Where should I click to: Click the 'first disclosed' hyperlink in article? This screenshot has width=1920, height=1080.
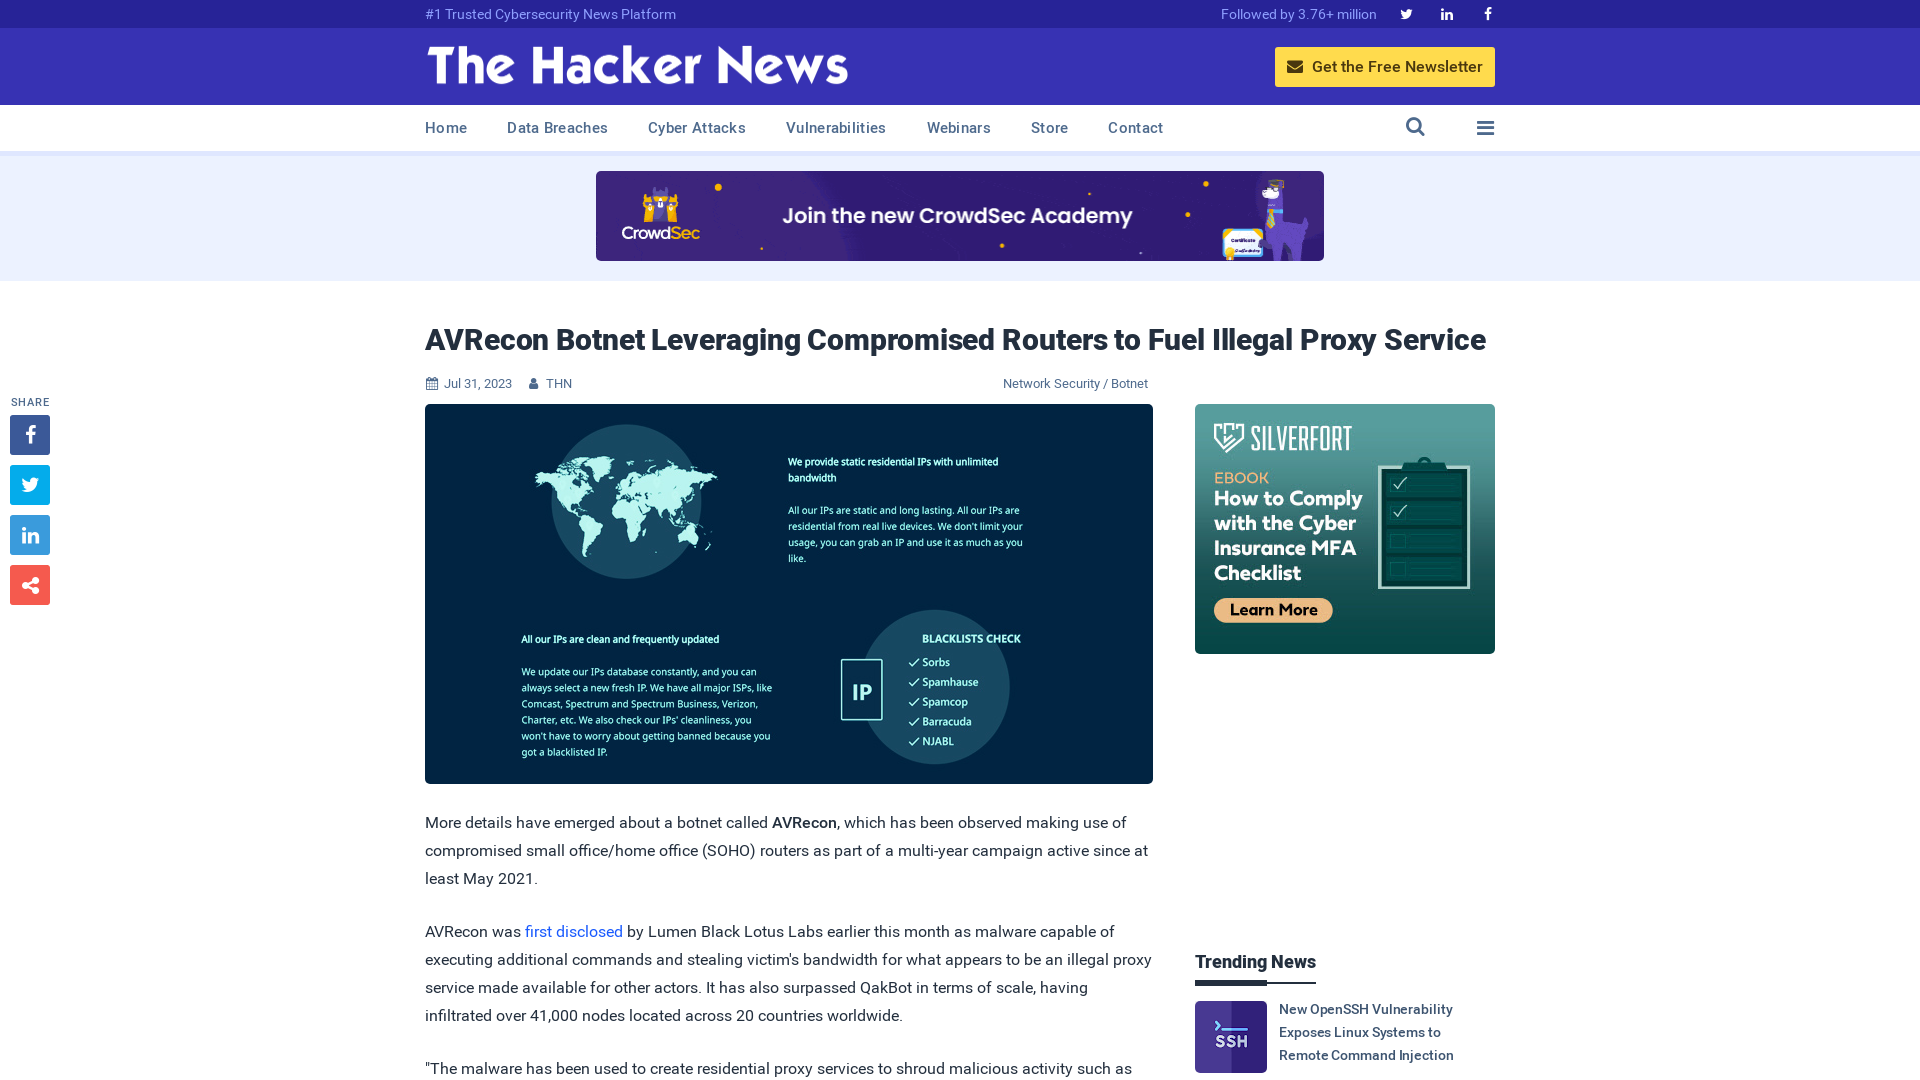(x=574, y=931)
